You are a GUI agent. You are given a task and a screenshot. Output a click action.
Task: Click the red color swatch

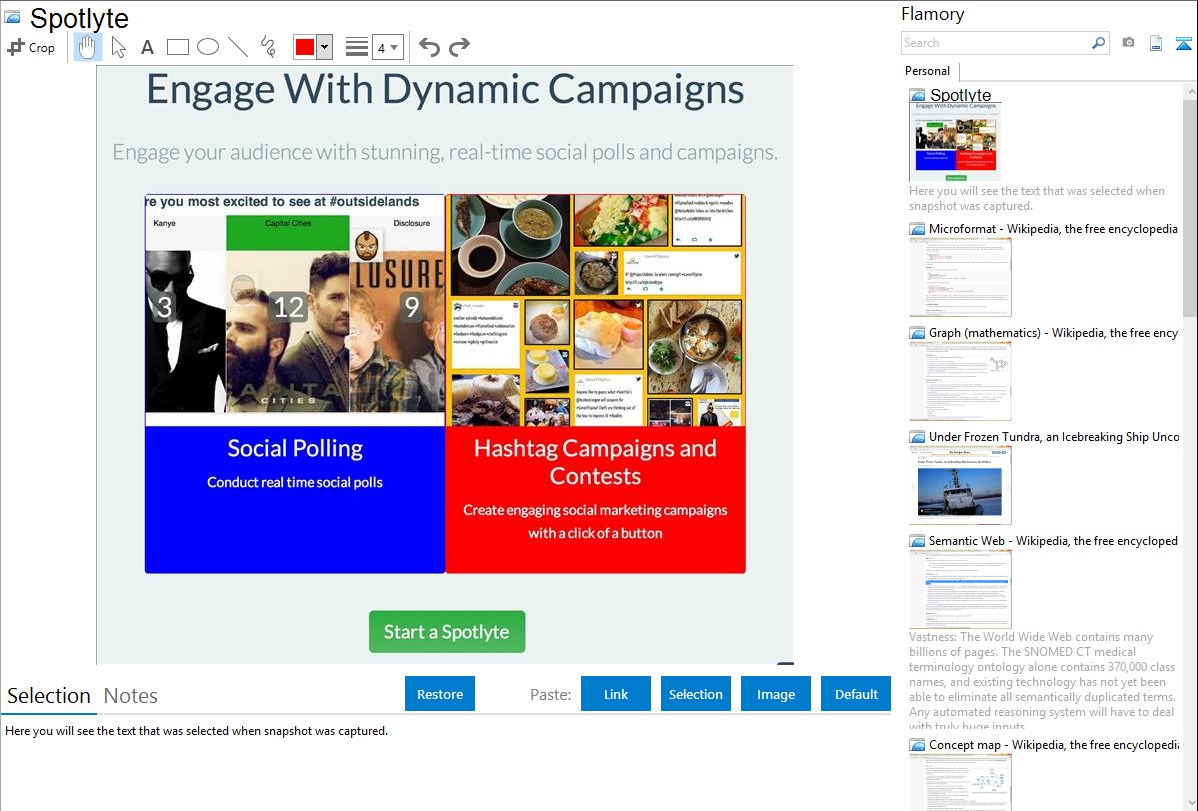tap(305, 47)
